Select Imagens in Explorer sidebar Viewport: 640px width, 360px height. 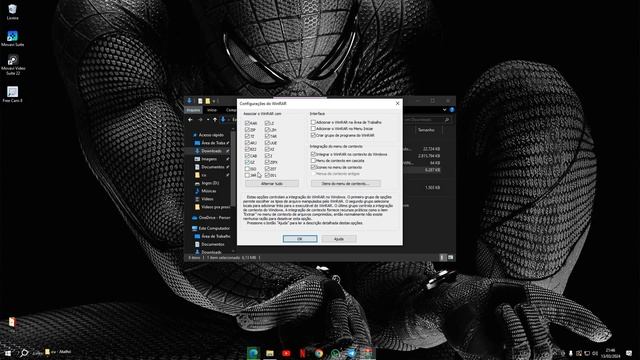pos(209,159)
